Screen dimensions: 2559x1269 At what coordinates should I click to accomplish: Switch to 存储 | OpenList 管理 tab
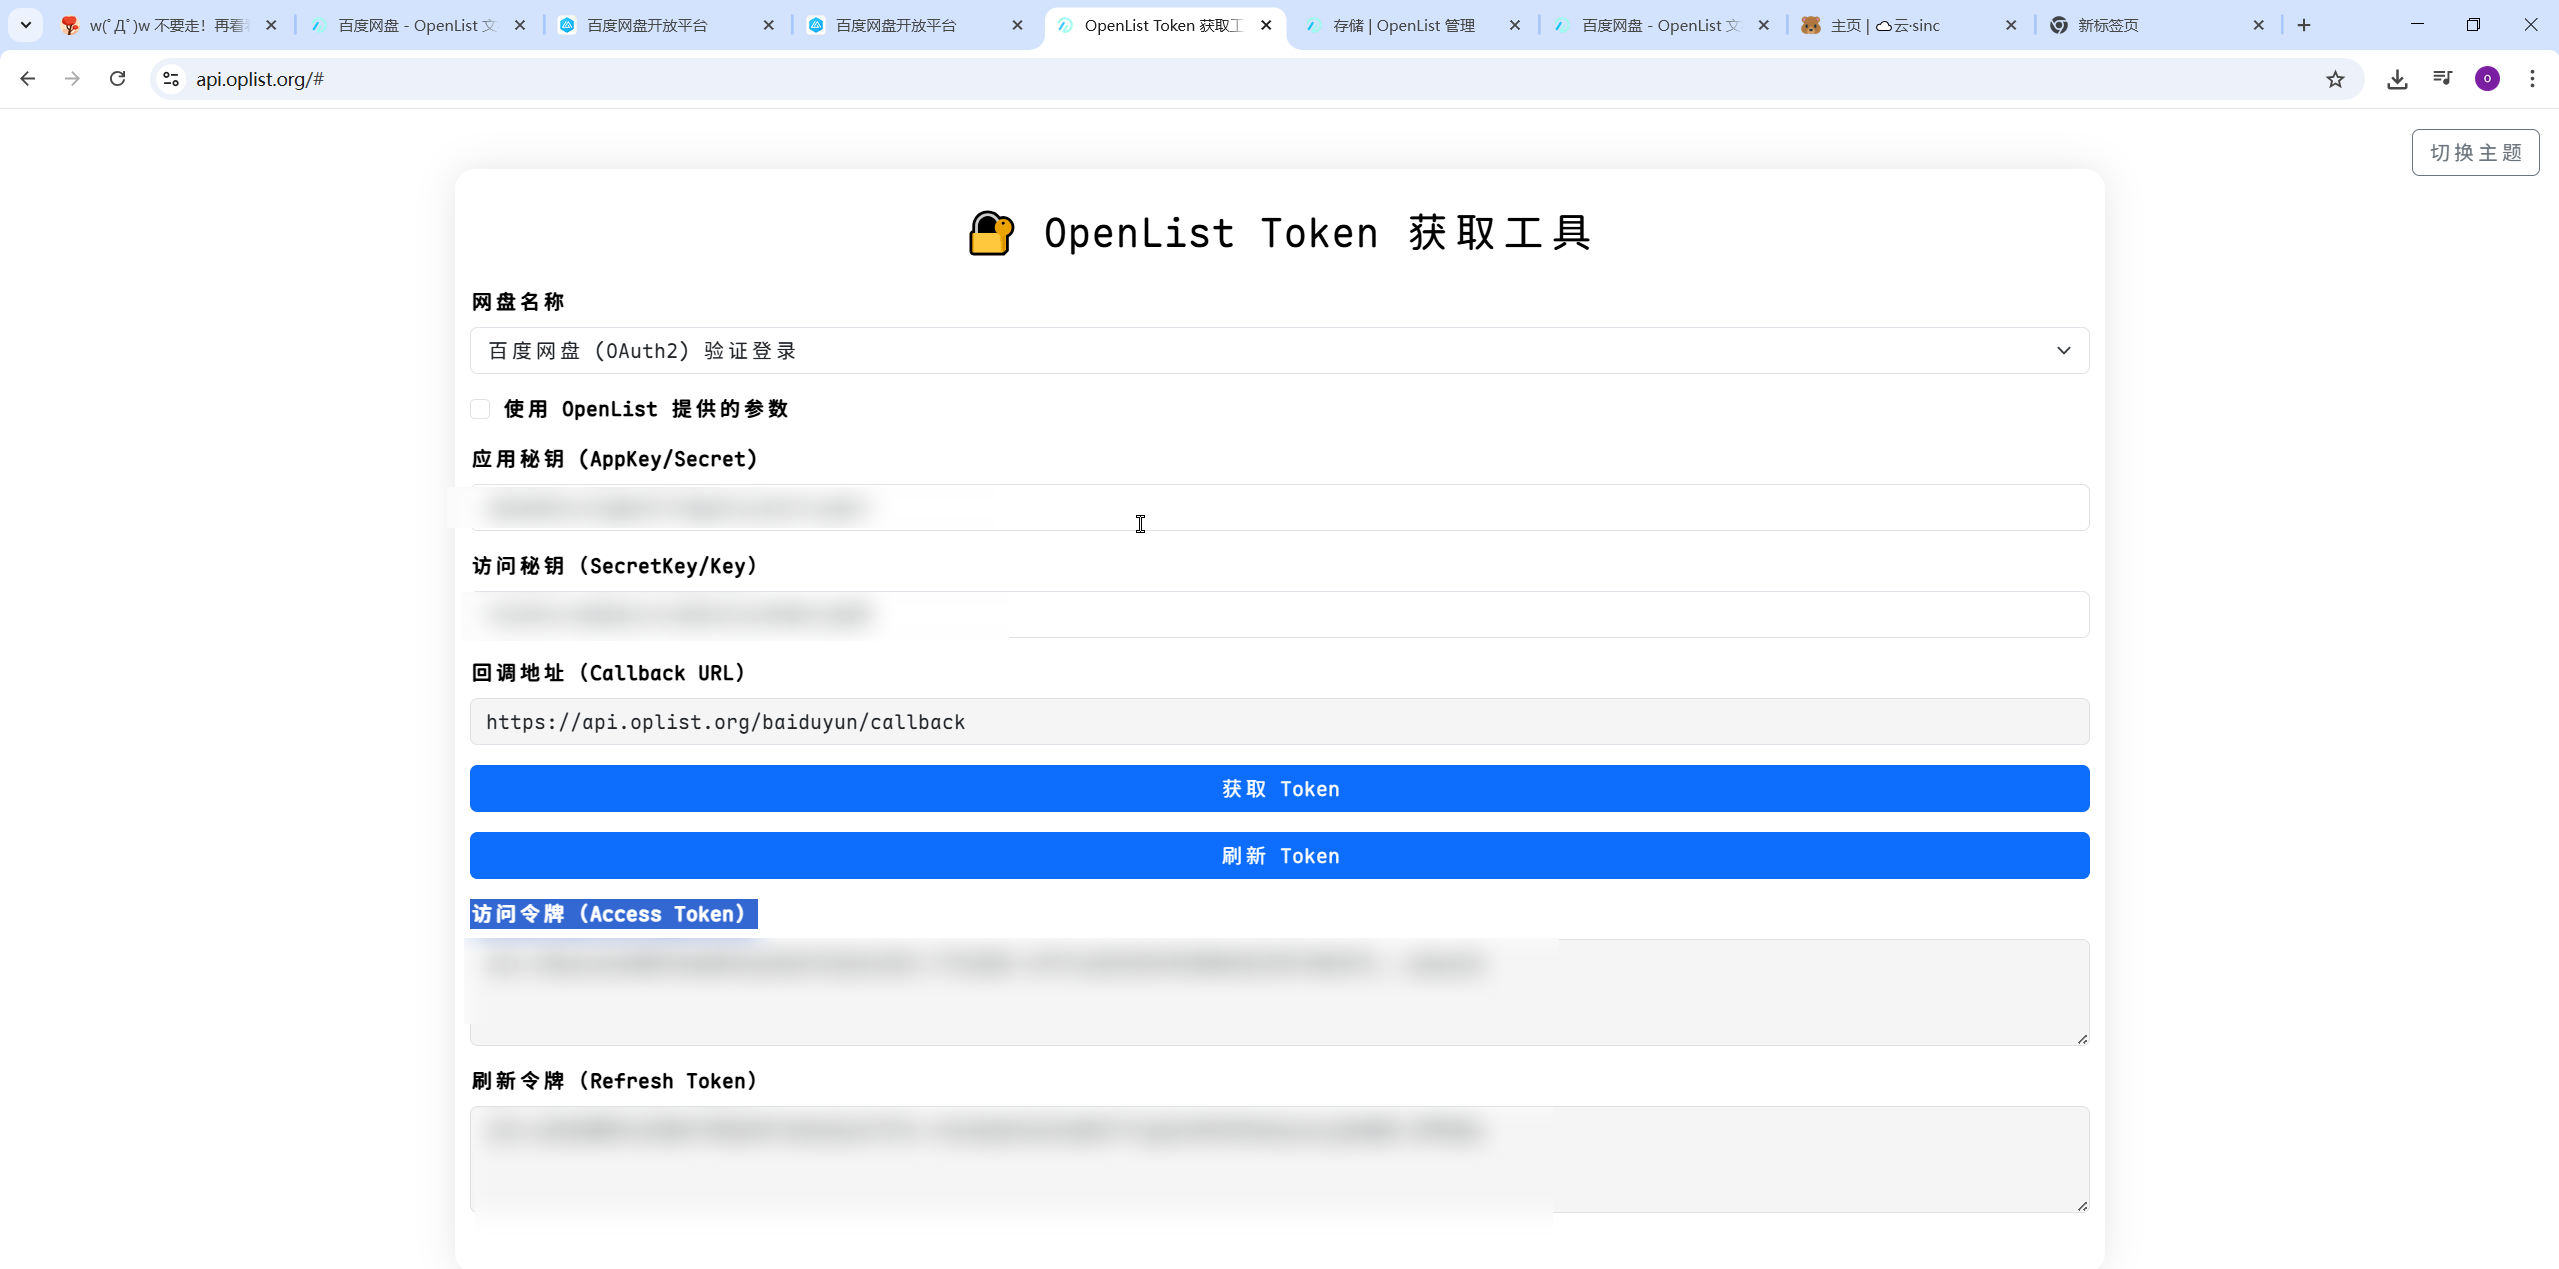(x=1404, y=25)
